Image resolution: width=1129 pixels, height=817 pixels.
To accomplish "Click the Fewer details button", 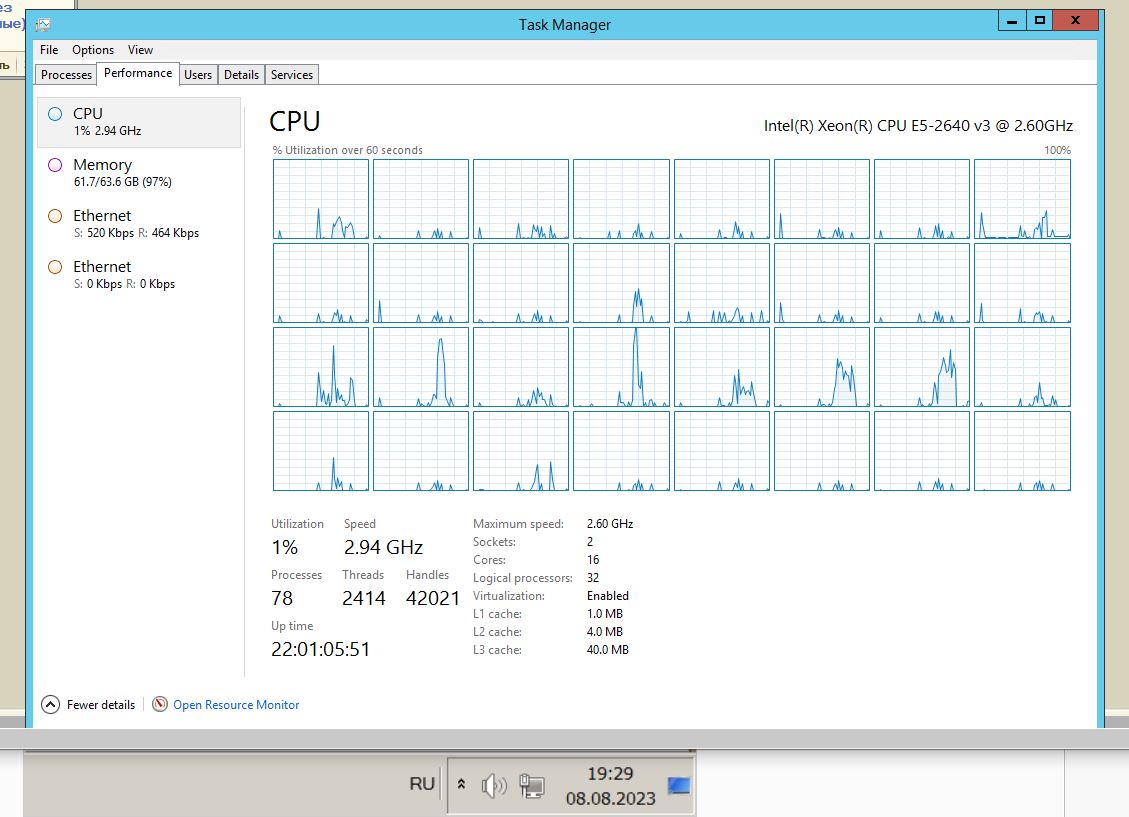I will click(89, 705).
